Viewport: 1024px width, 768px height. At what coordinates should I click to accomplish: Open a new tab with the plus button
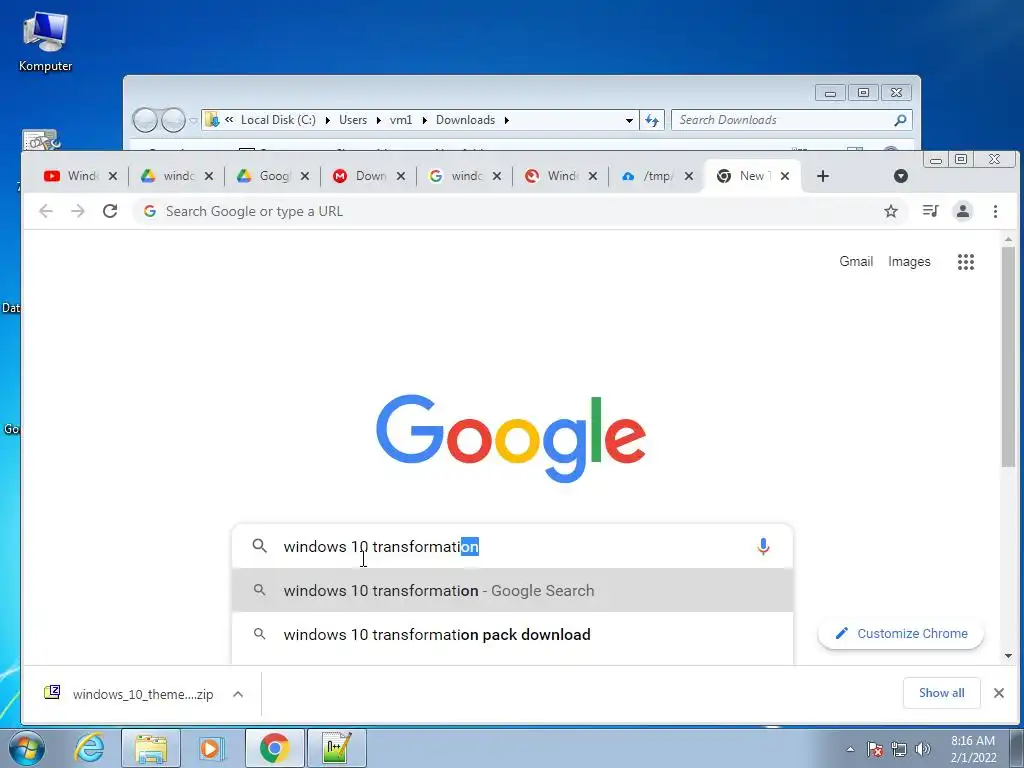[x=823, y=176]
